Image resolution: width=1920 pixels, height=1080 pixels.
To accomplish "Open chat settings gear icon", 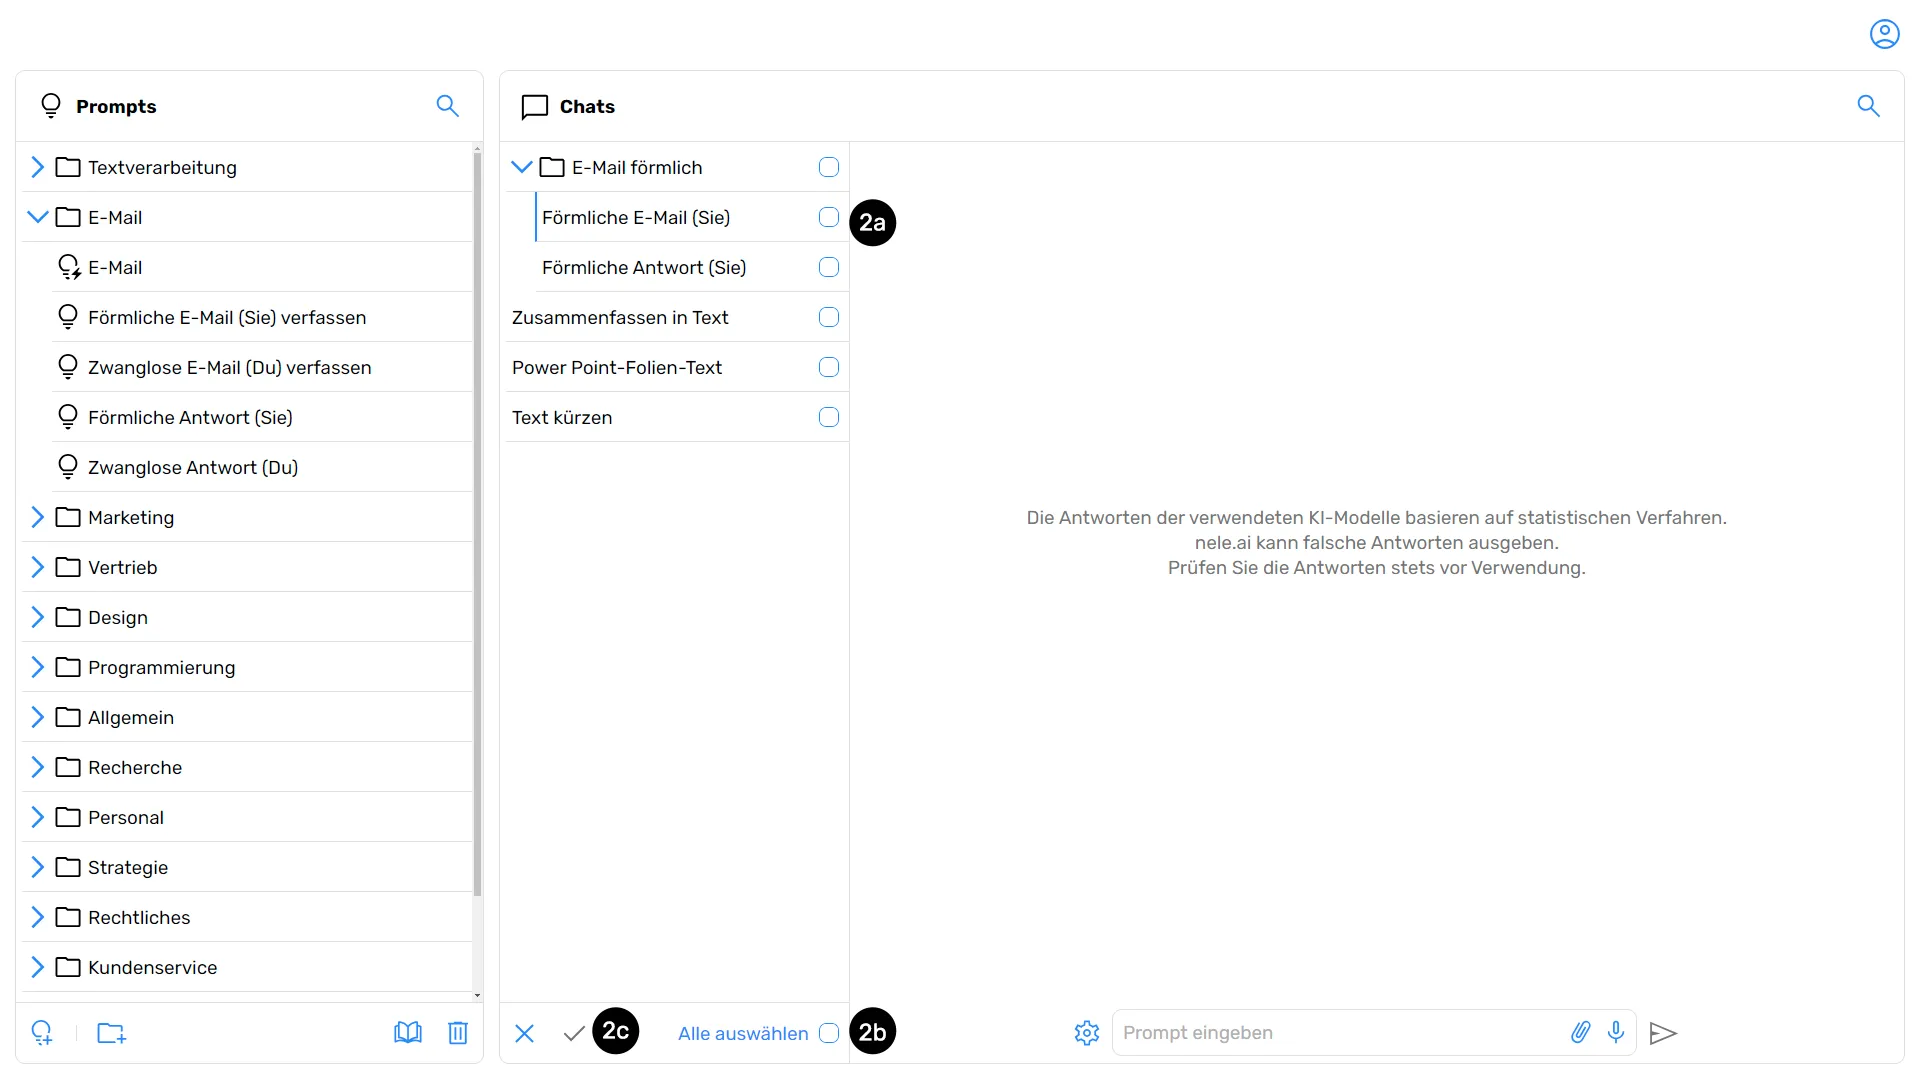I will pos(1087,1033).
